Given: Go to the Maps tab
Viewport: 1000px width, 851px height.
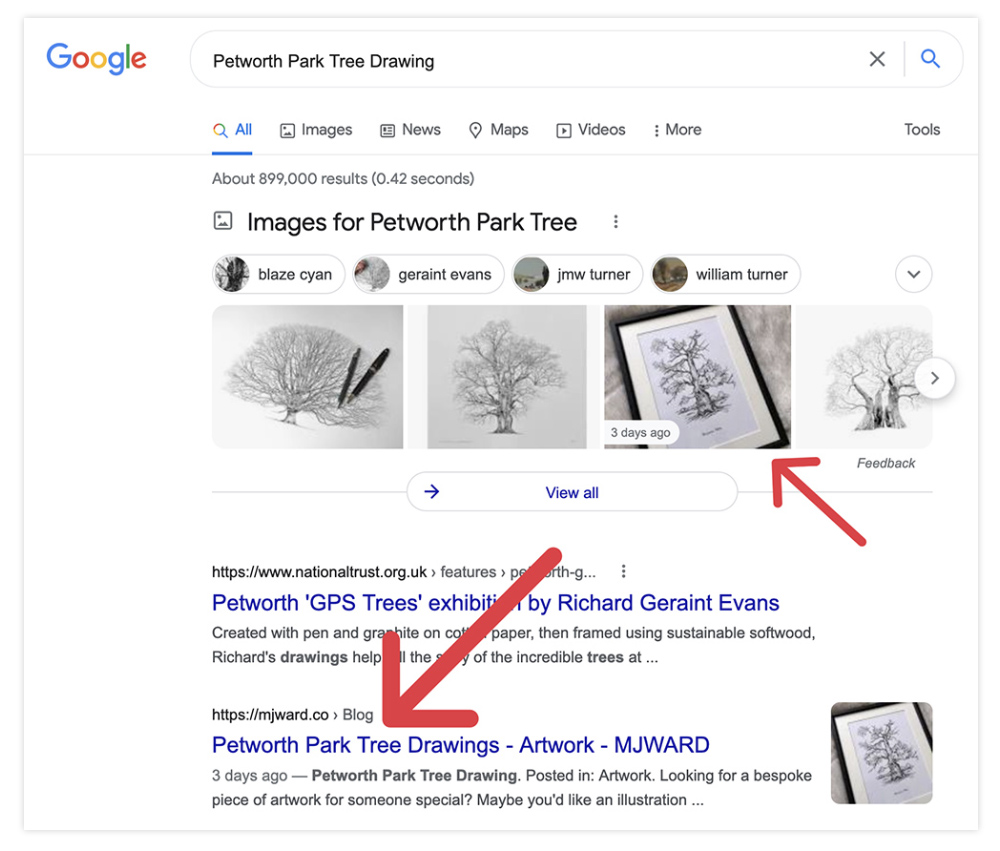Looking at the screenshot, I should [x=498, y=130].
